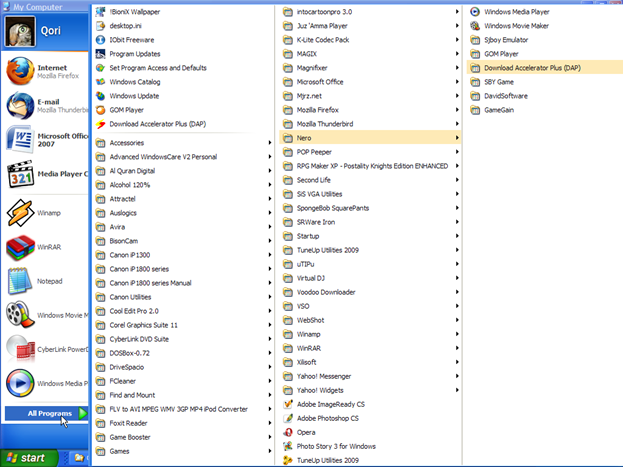Open the Canon iP1300 folder
624x468 pixels.
coord(183,255)
